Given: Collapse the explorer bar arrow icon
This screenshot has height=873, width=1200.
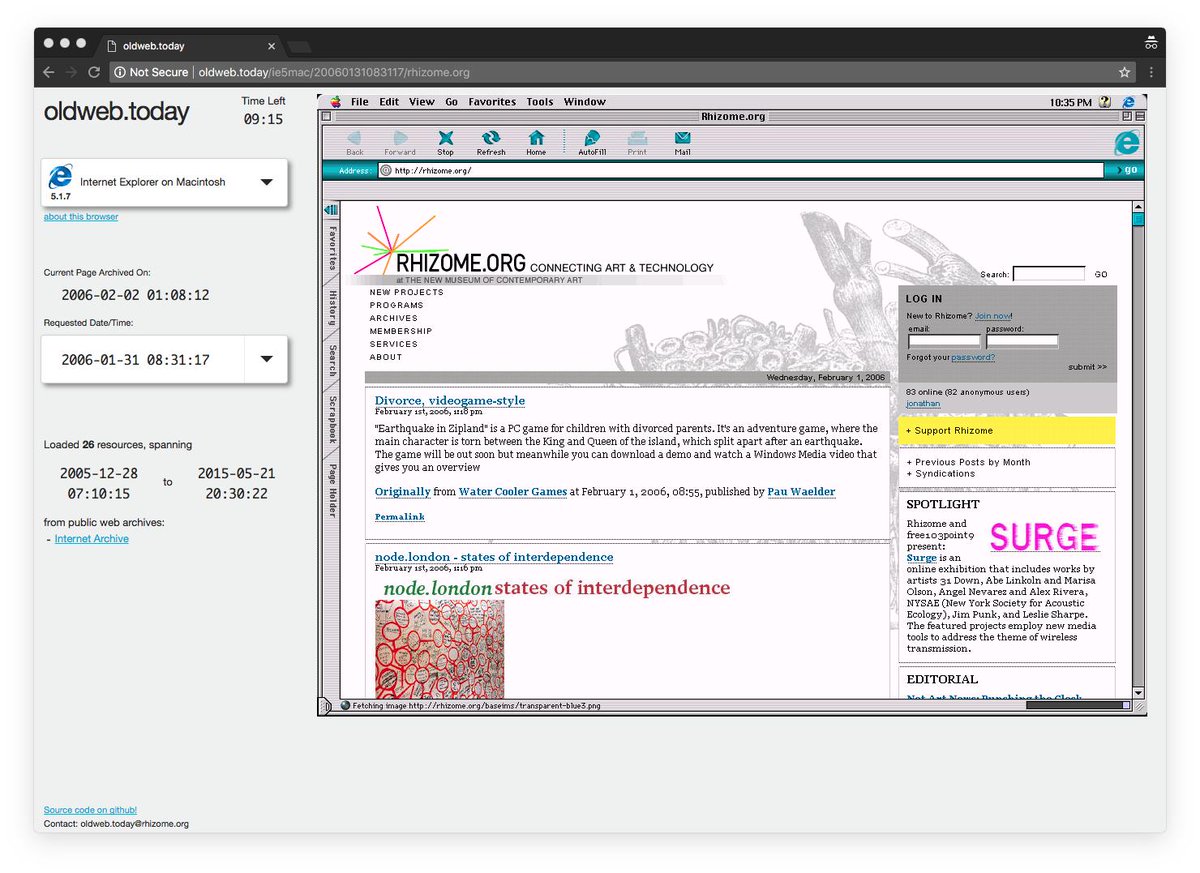Looking at the screenshot, I should click(331, 208).
